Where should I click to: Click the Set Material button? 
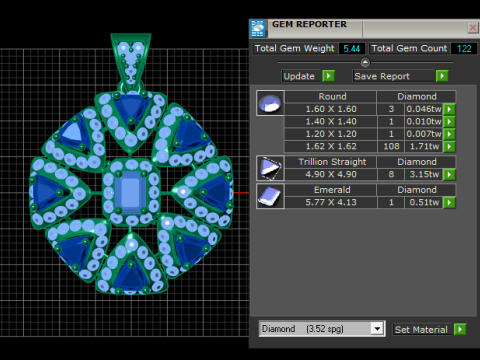coord(422,329)
